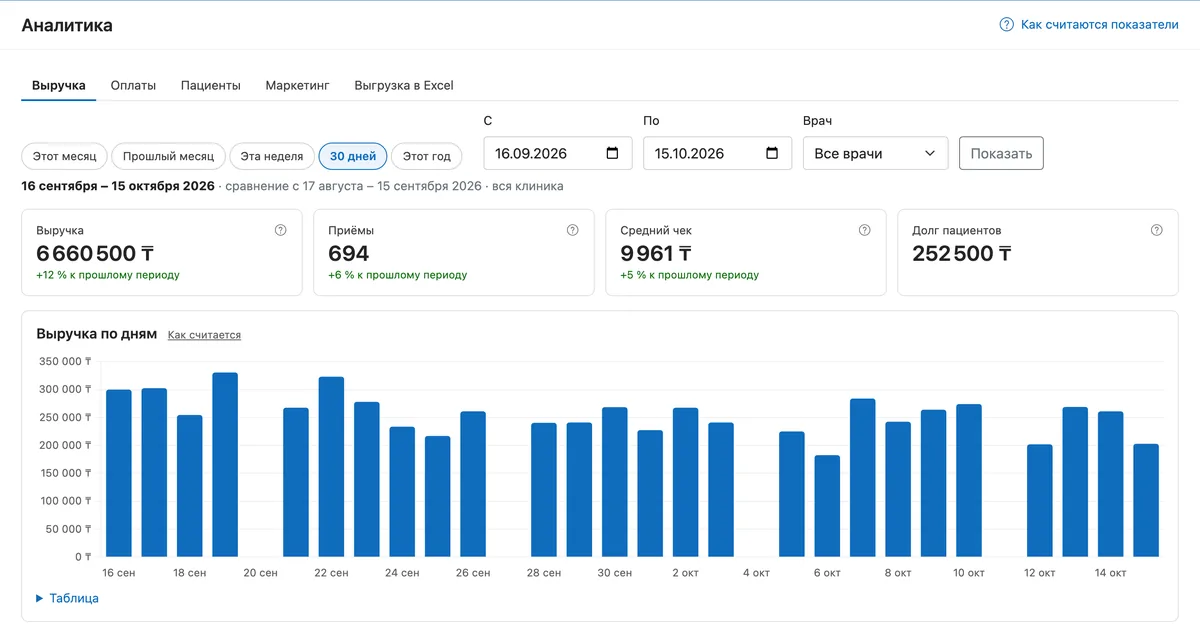Switch to the Оплаты tab
The image size is (1200, 636).
click(x=133, y=85)
